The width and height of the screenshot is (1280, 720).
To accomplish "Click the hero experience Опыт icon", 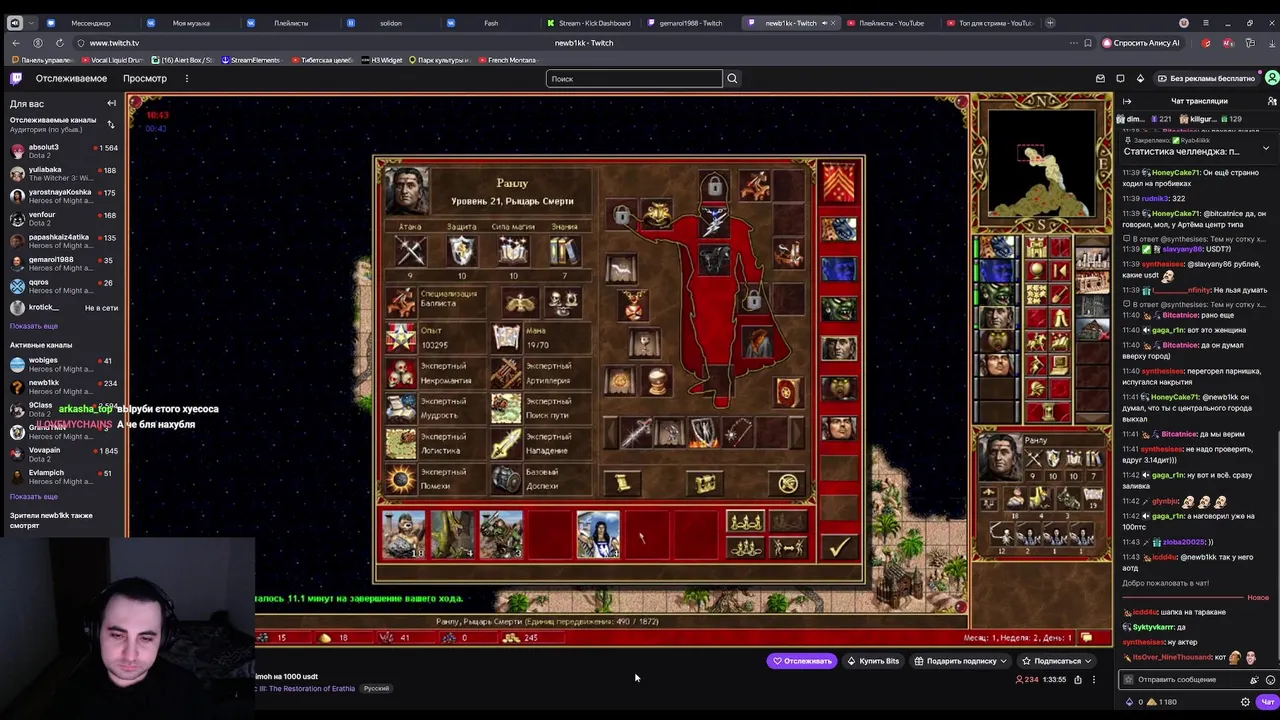I will pyautogui.click(x=401, y=338).
